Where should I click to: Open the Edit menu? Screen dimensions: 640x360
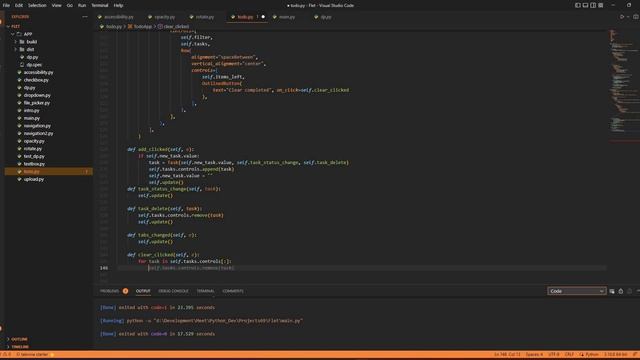pos(19,5)
